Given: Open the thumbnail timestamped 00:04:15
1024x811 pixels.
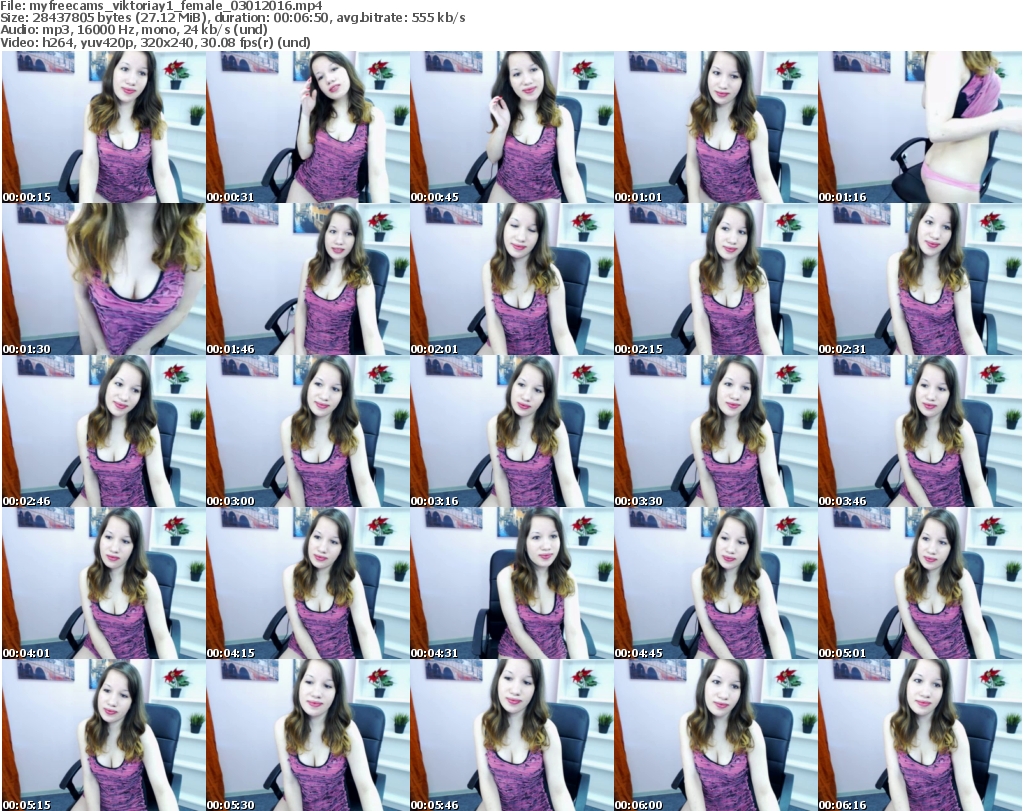Looking at the screenshot, I should pyautogui.click(x=308, y=584).
